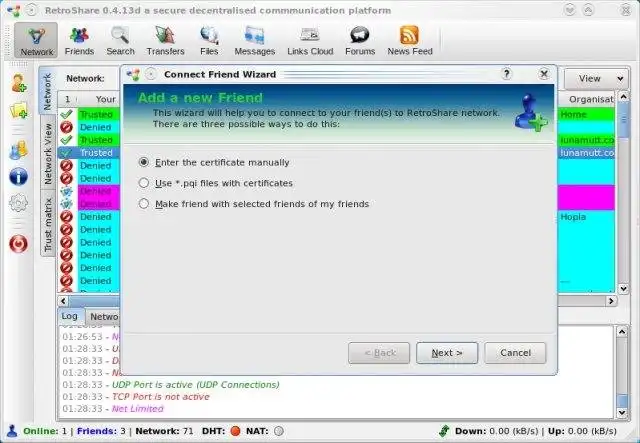The height and width of the screenshot is (443, 640).
Task: Click the blue info sidebar icon
Action: tap(18, 177)
